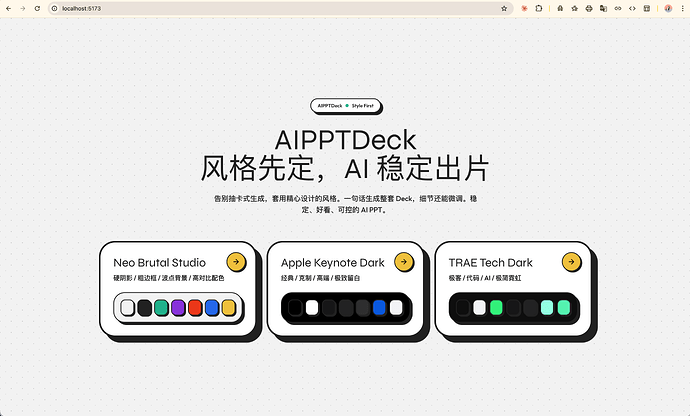Screen dimensions: 690x416
Task: Click the code brackets extension icon
Action: 632,8
